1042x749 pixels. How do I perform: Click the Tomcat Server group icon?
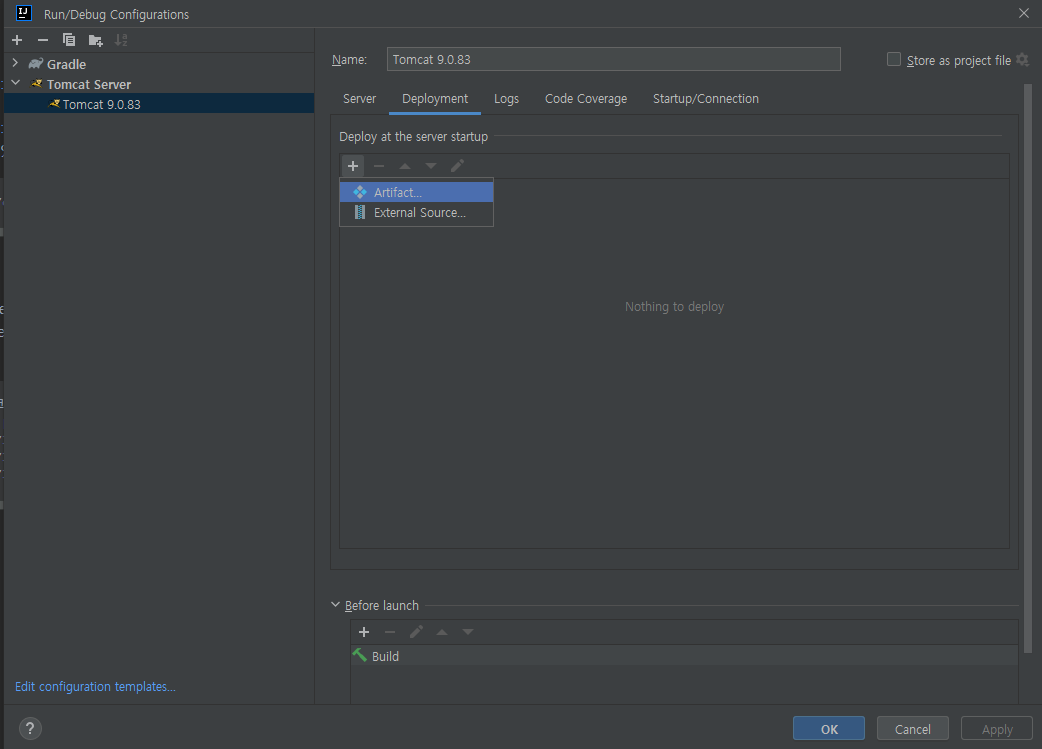[x=37, y=84]
